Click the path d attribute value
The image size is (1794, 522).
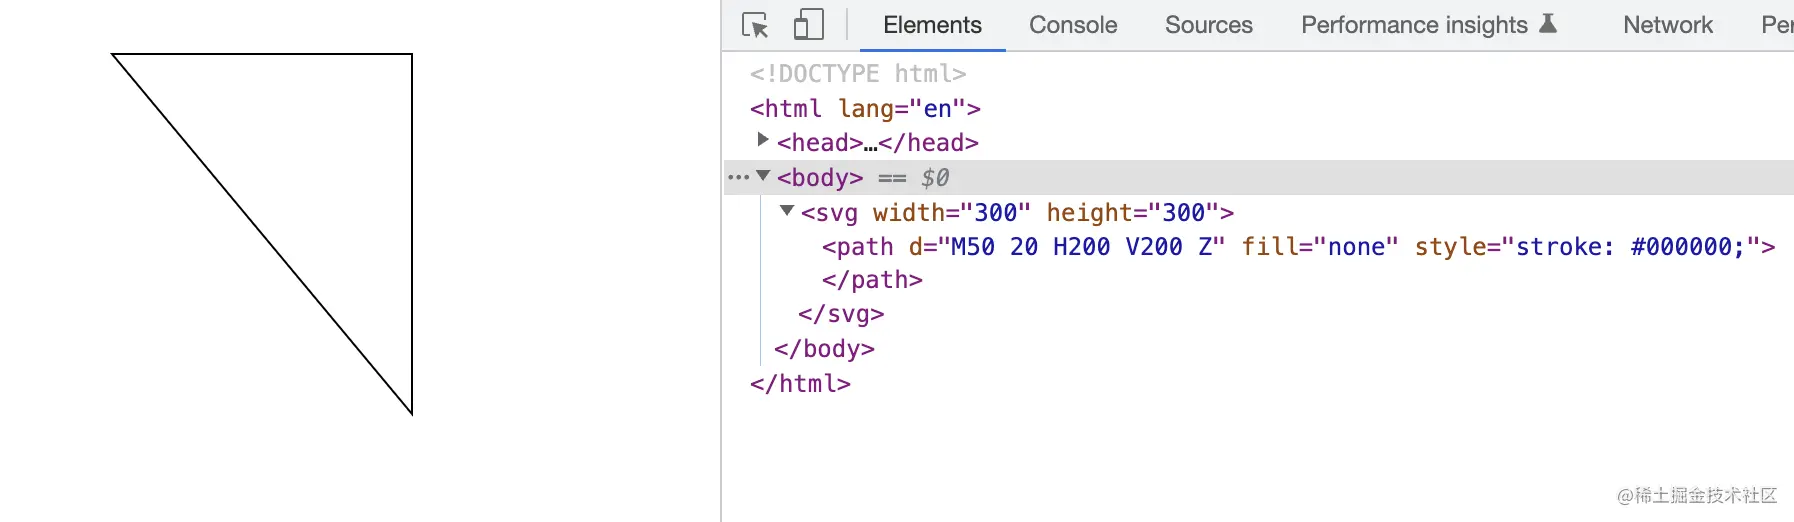pyautogui.click(x=1080, y=247)
